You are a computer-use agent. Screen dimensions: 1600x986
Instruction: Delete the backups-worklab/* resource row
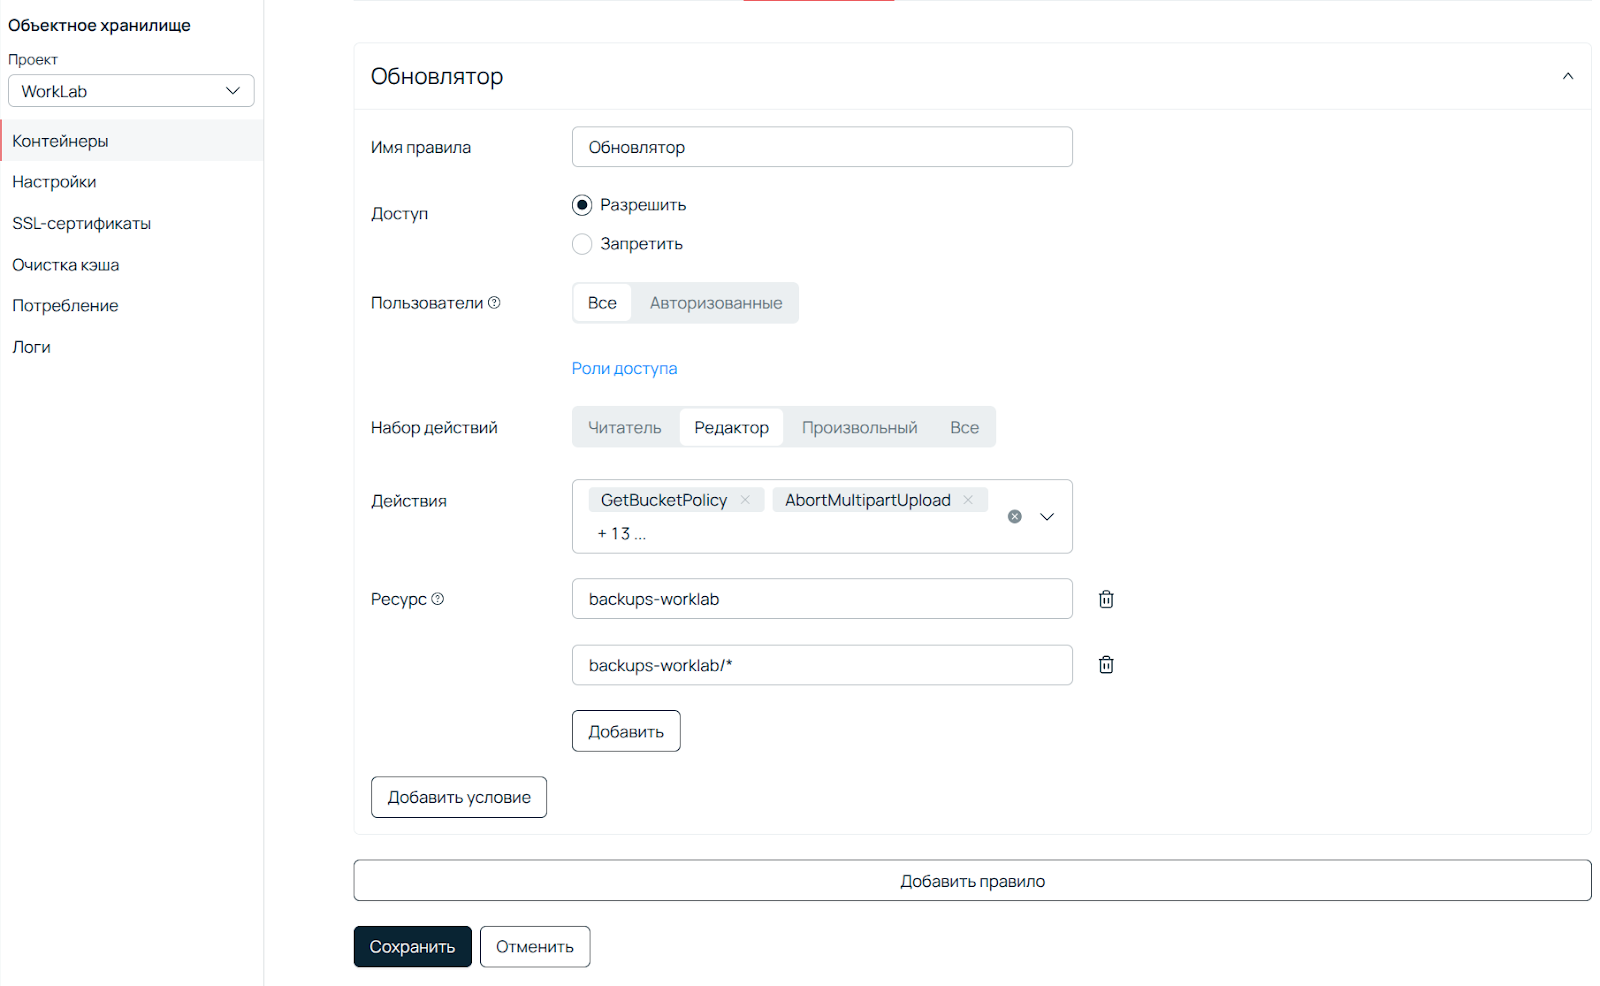[1106, 665]
